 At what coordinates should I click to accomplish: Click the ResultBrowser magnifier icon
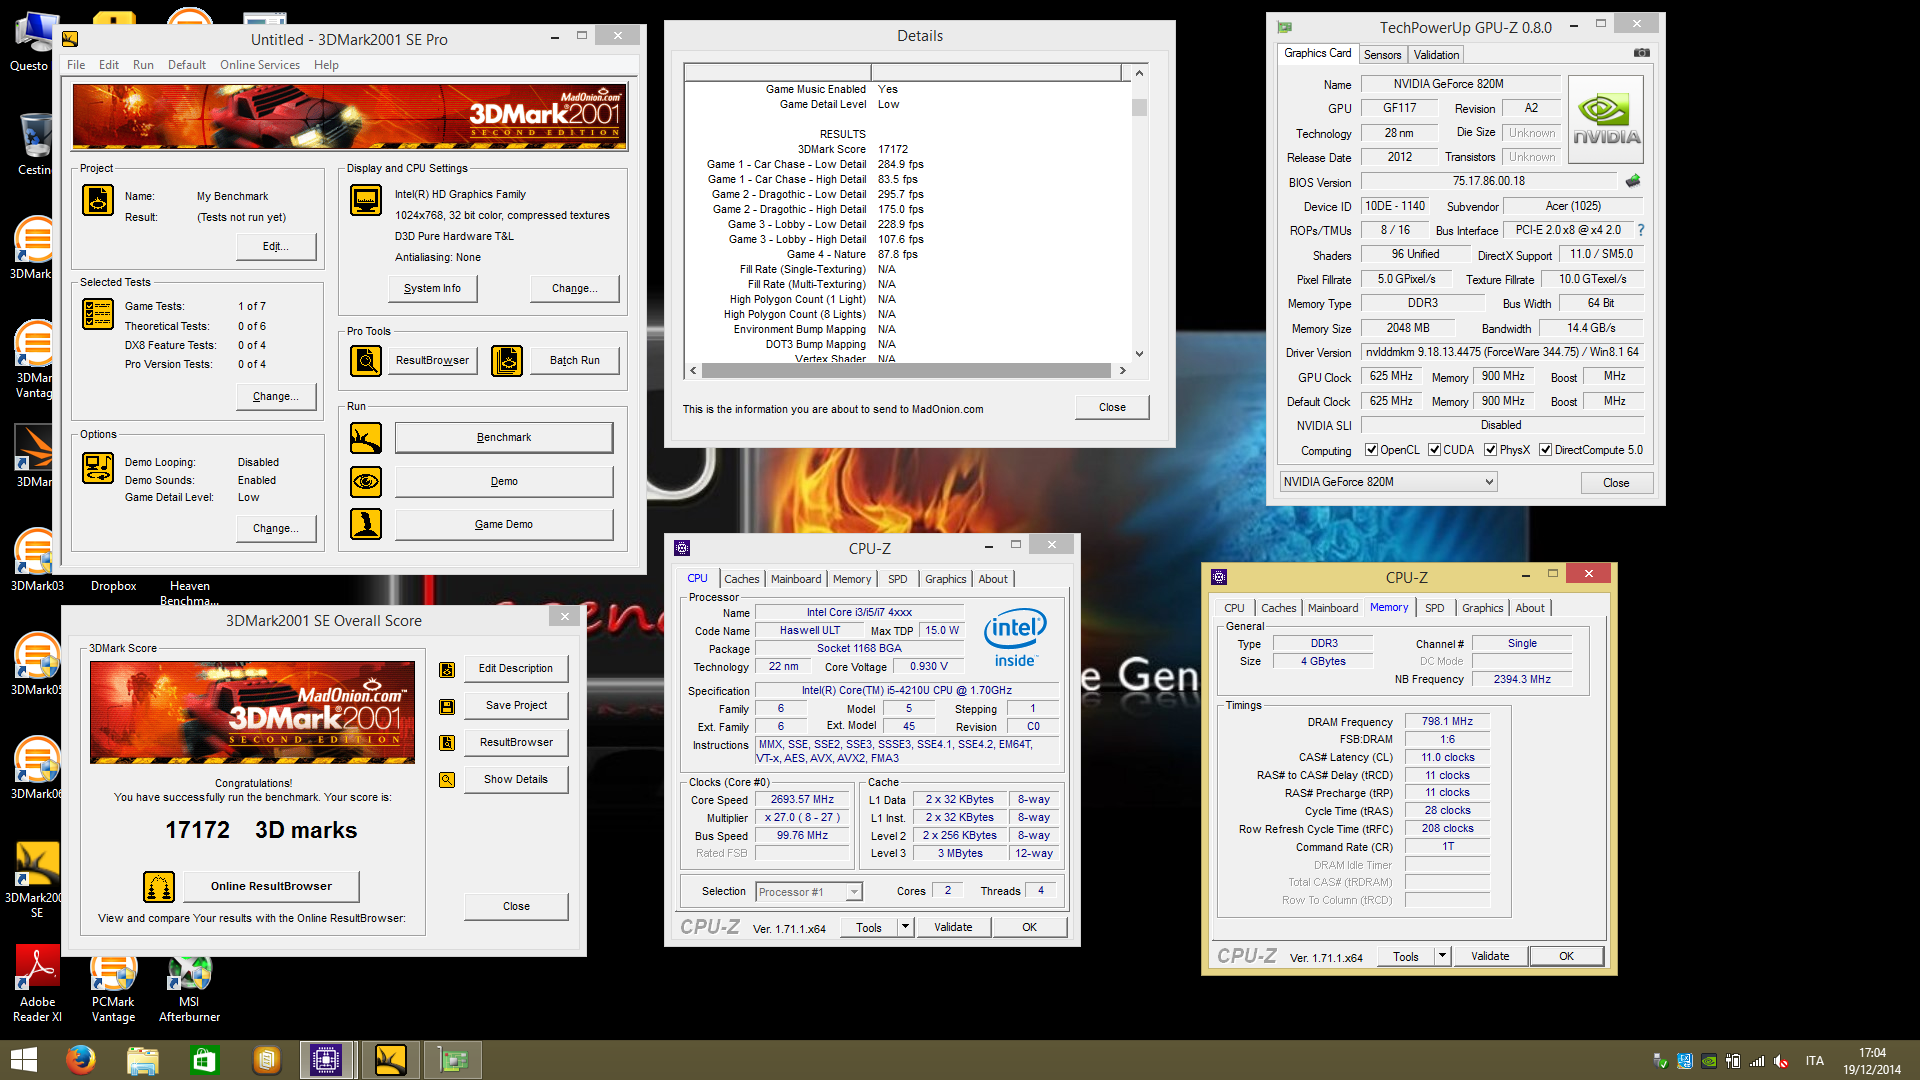366,360
